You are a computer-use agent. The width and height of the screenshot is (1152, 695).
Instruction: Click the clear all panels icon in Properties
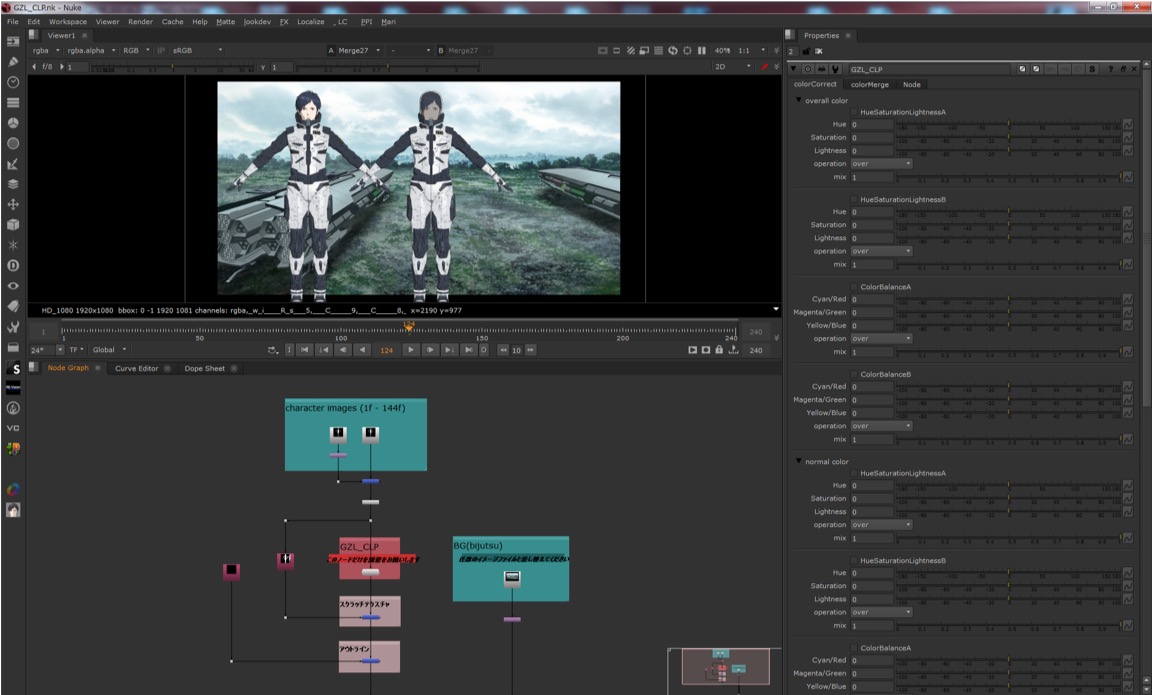[818, 51]
